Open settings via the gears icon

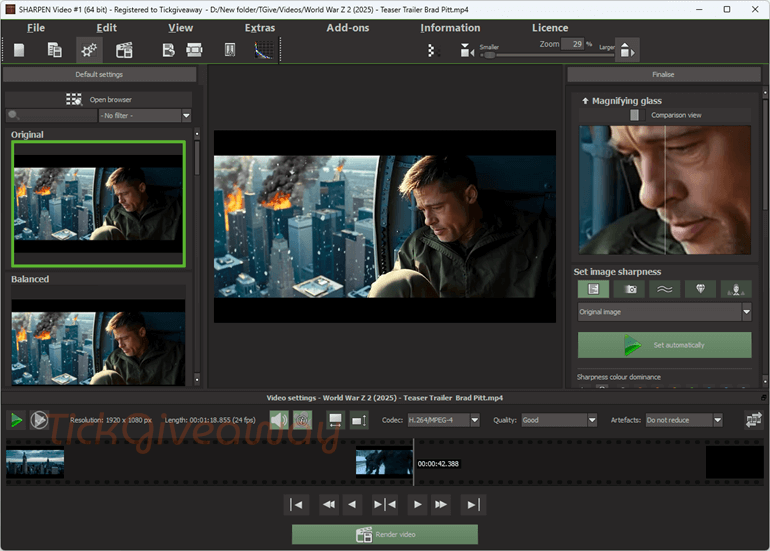coord(89,50)
